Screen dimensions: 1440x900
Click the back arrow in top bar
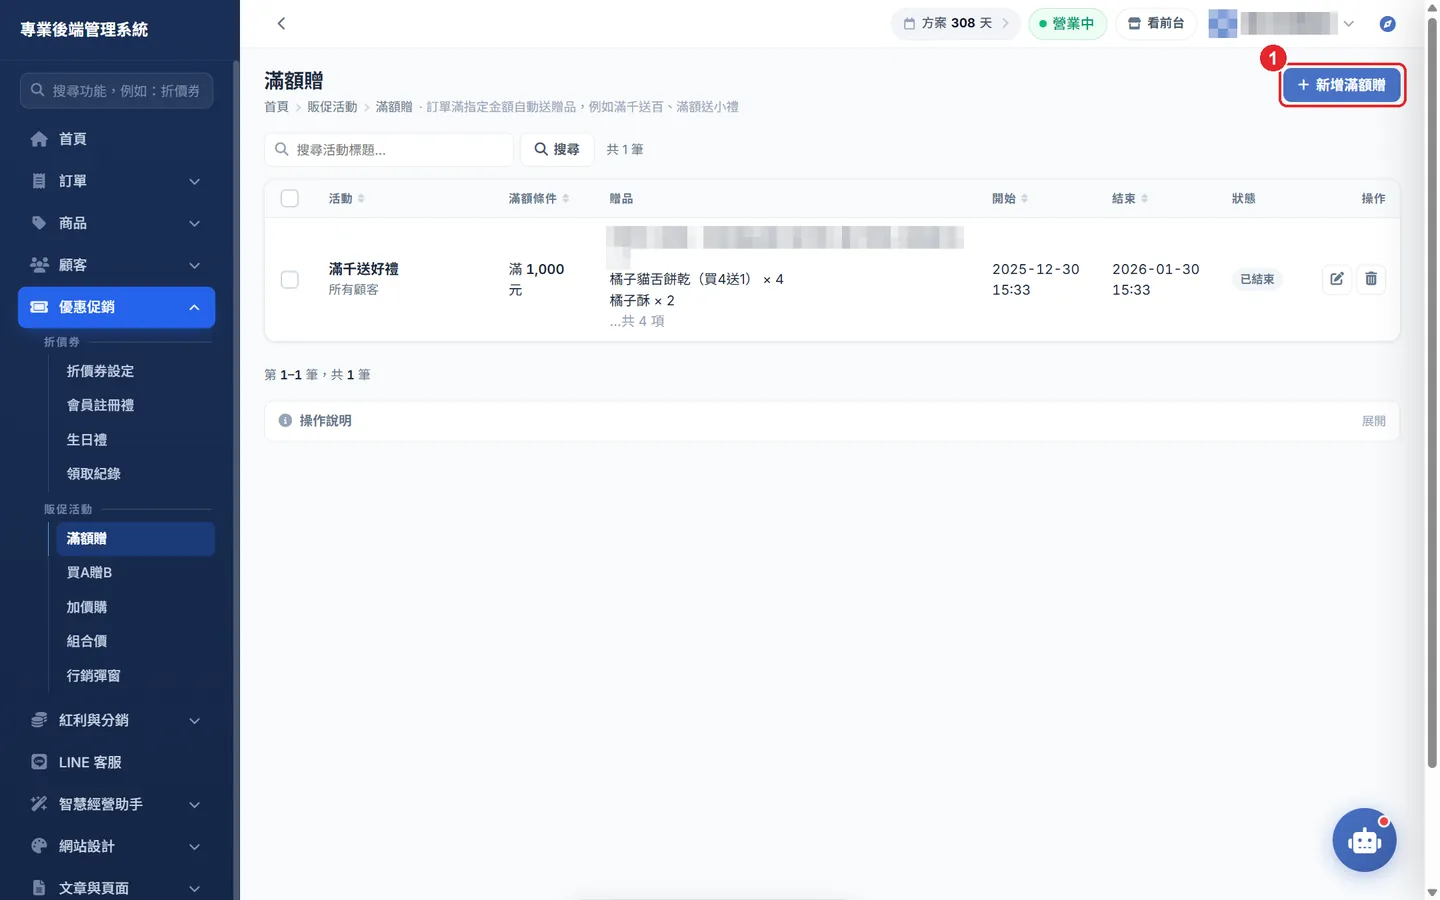[281, 23]
